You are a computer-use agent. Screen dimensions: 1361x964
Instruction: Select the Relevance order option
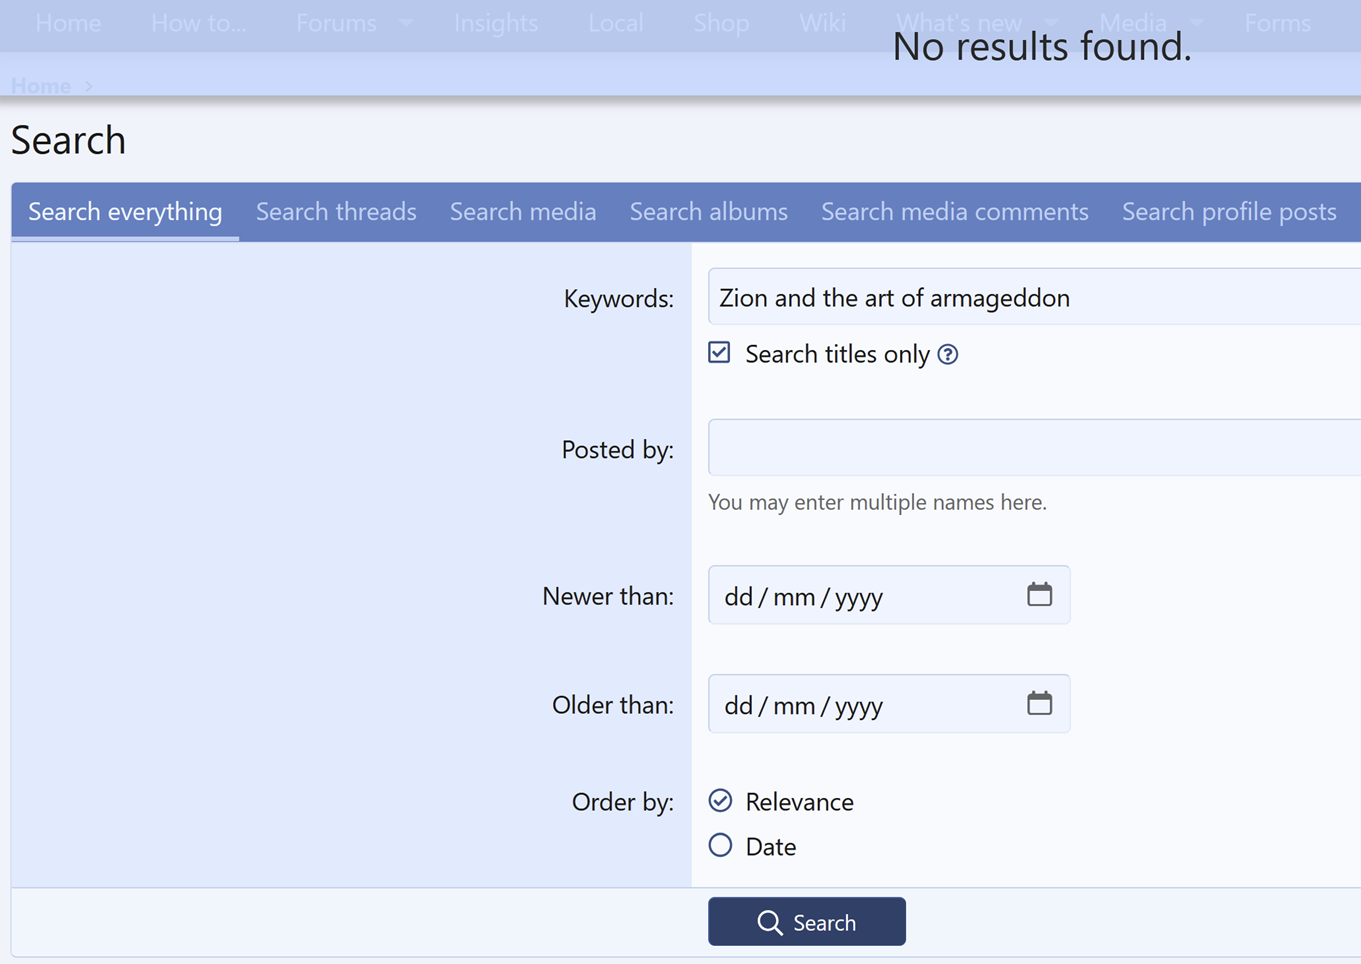tap(720, 801)
